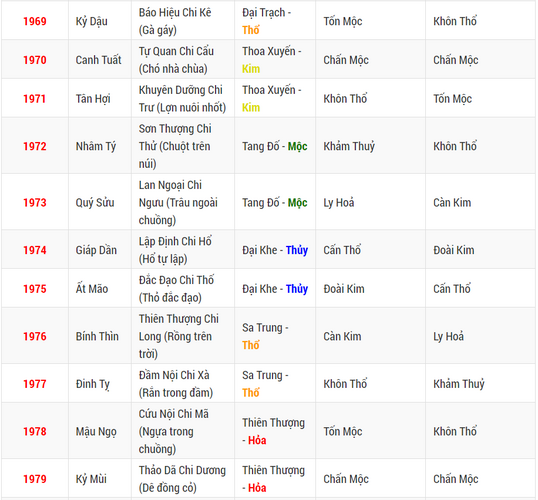Select the Tân Hợi cell

[100, 98]
